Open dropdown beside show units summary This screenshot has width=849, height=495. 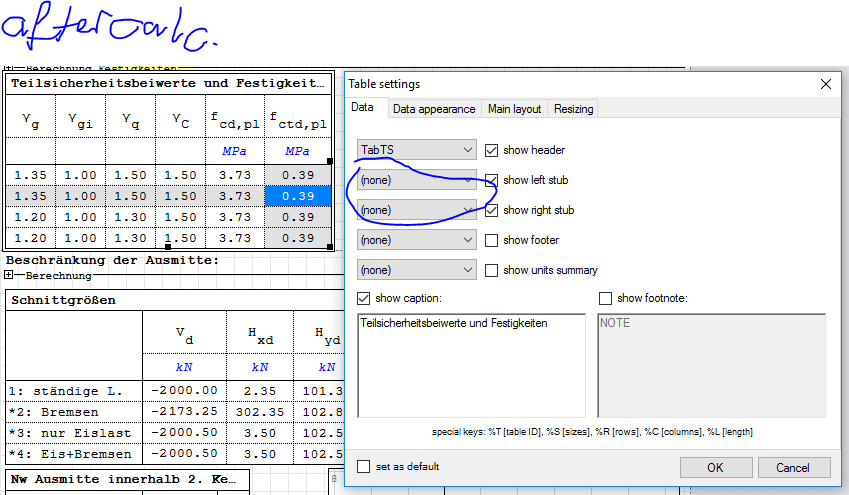click(417, 270)
